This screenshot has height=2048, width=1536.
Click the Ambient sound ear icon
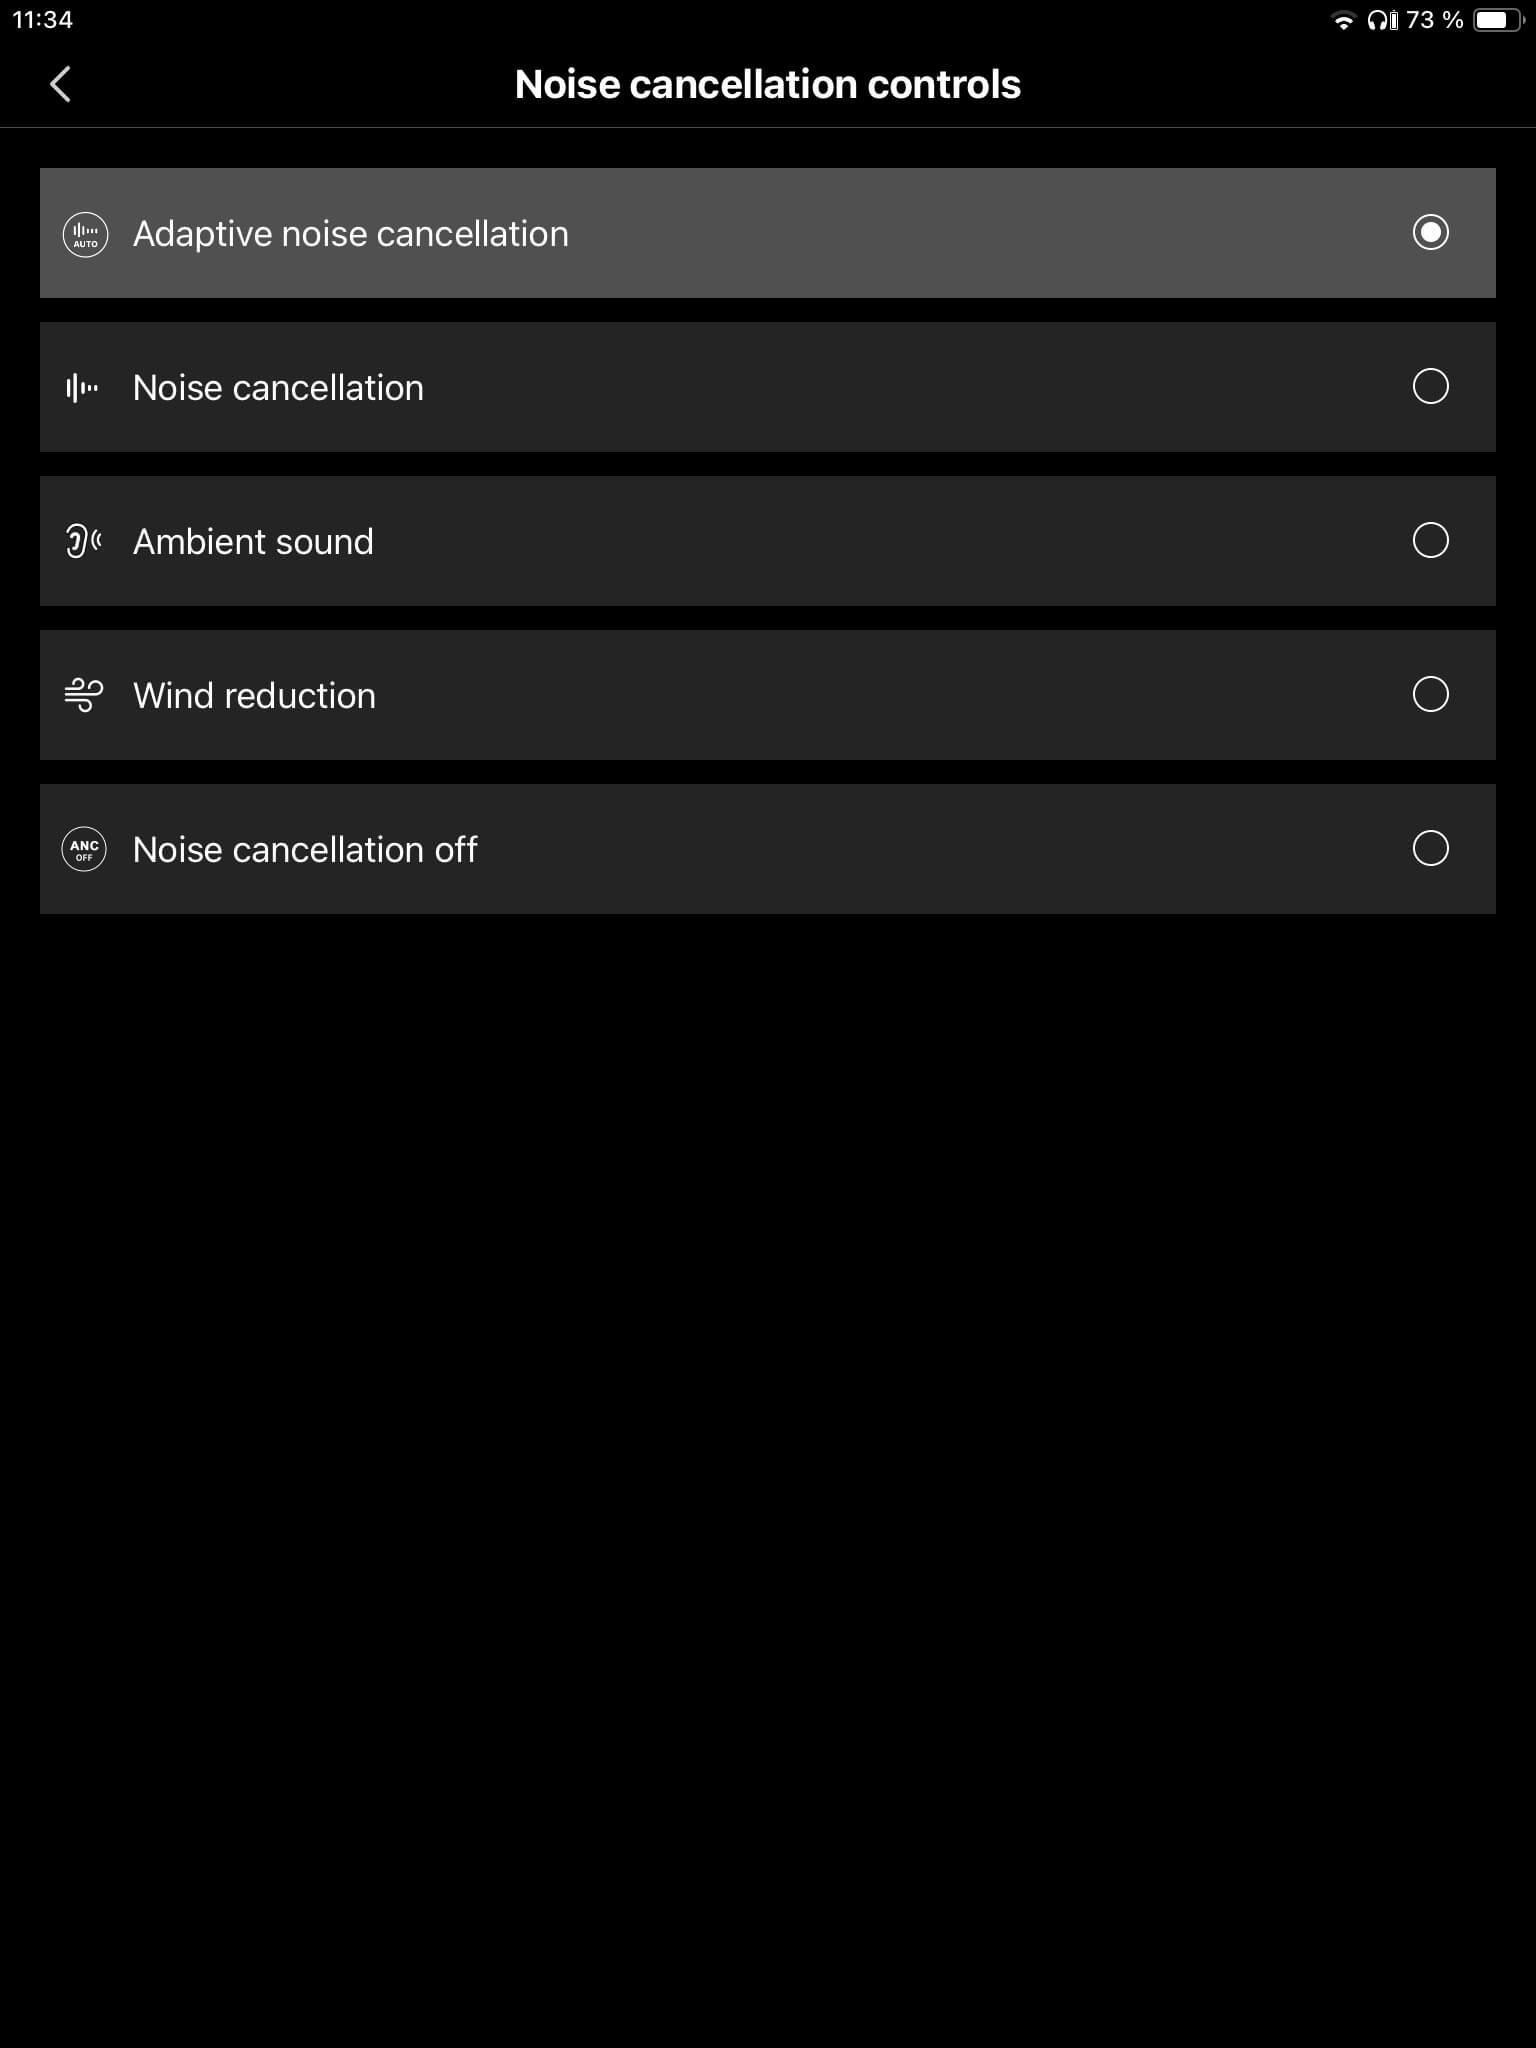[83, 541]
